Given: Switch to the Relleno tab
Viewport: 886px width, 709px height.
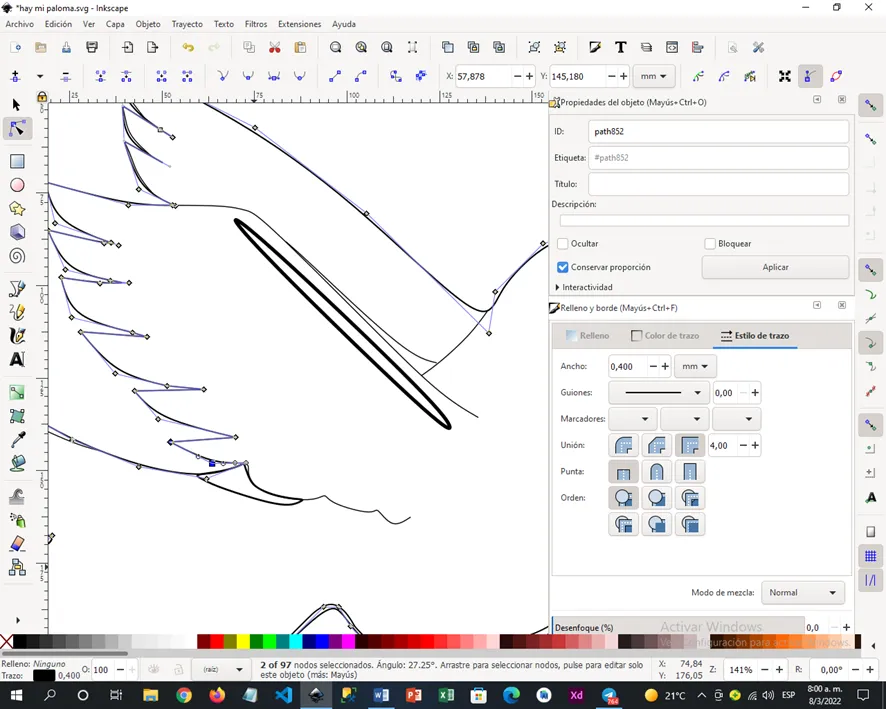Looking at the screenshot, I should pyautogui.click(x=588, y=336).
